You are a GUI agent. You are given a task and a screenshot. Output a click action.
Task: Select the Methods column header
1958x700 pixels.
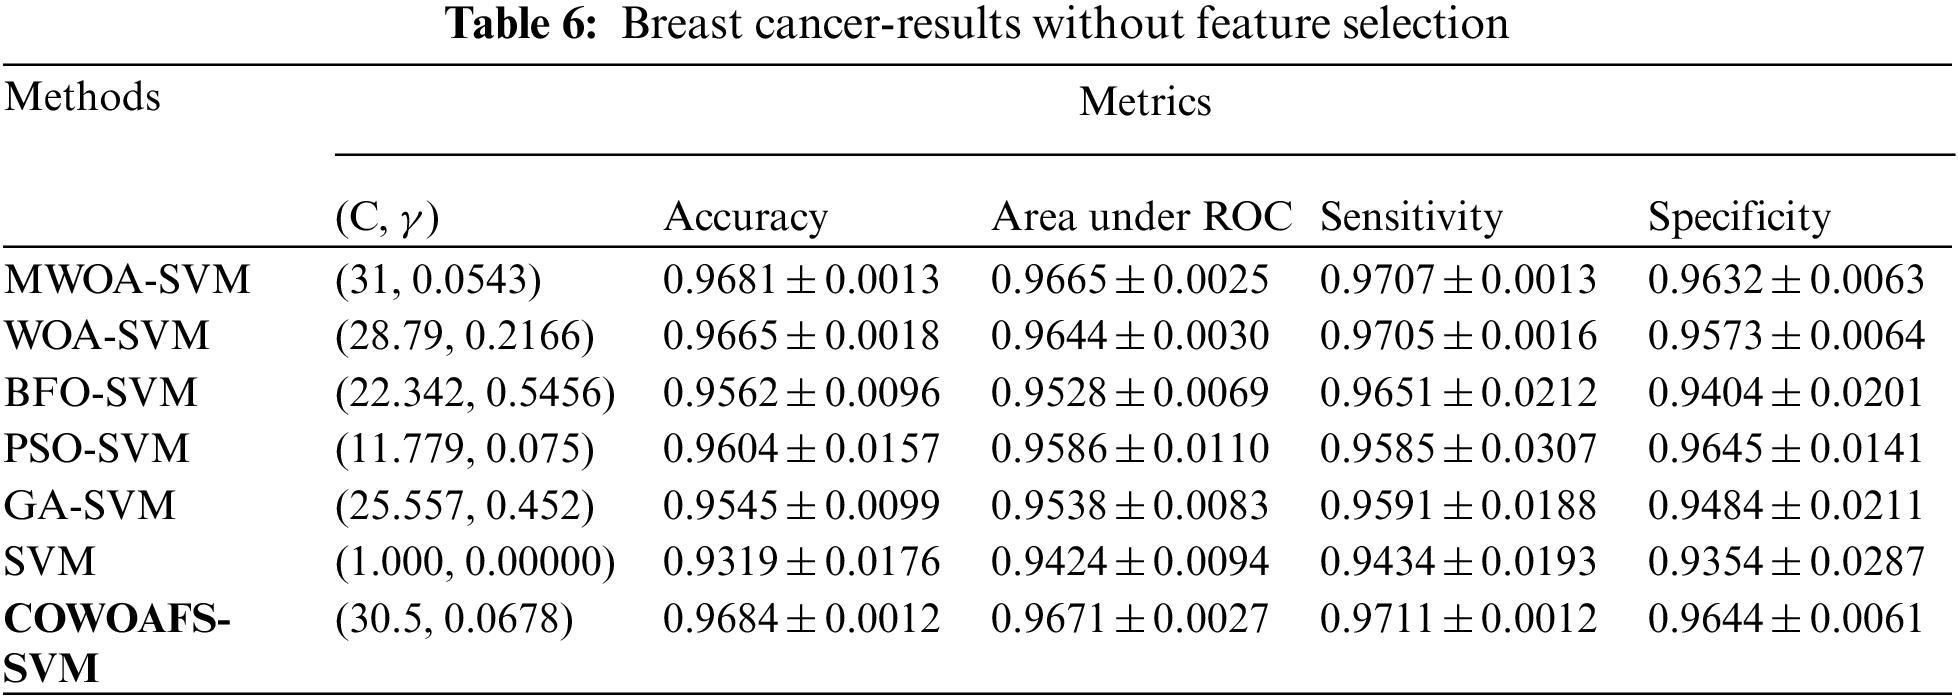pos(83,98)
